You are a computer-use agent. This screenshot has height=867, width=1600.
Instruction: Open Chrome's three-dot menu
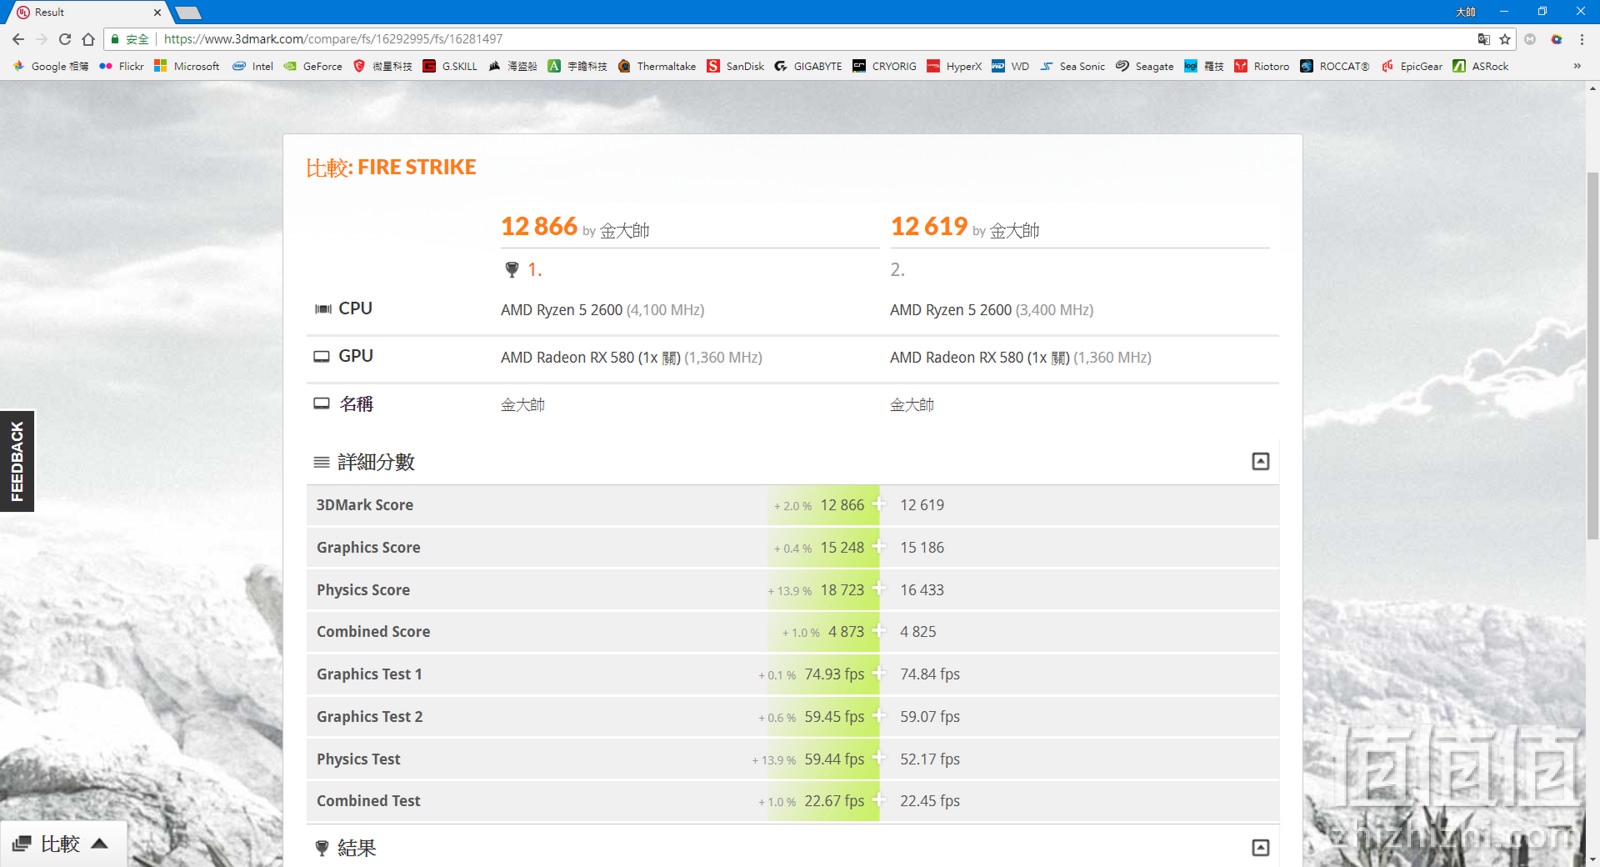(x=1582, y=39)
